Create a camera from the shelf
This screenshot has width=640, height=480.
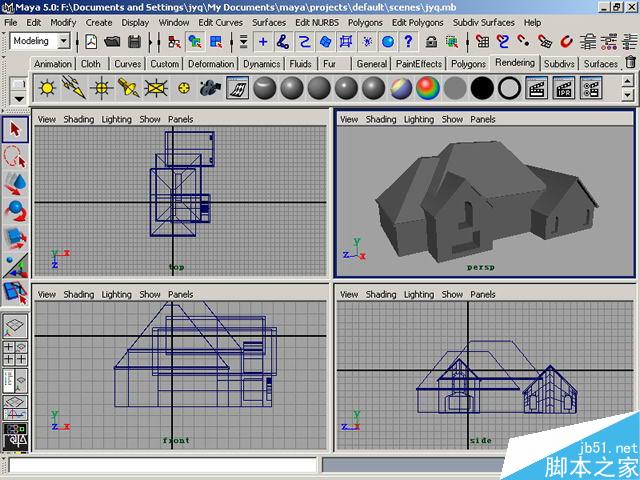tap(210, 88)
